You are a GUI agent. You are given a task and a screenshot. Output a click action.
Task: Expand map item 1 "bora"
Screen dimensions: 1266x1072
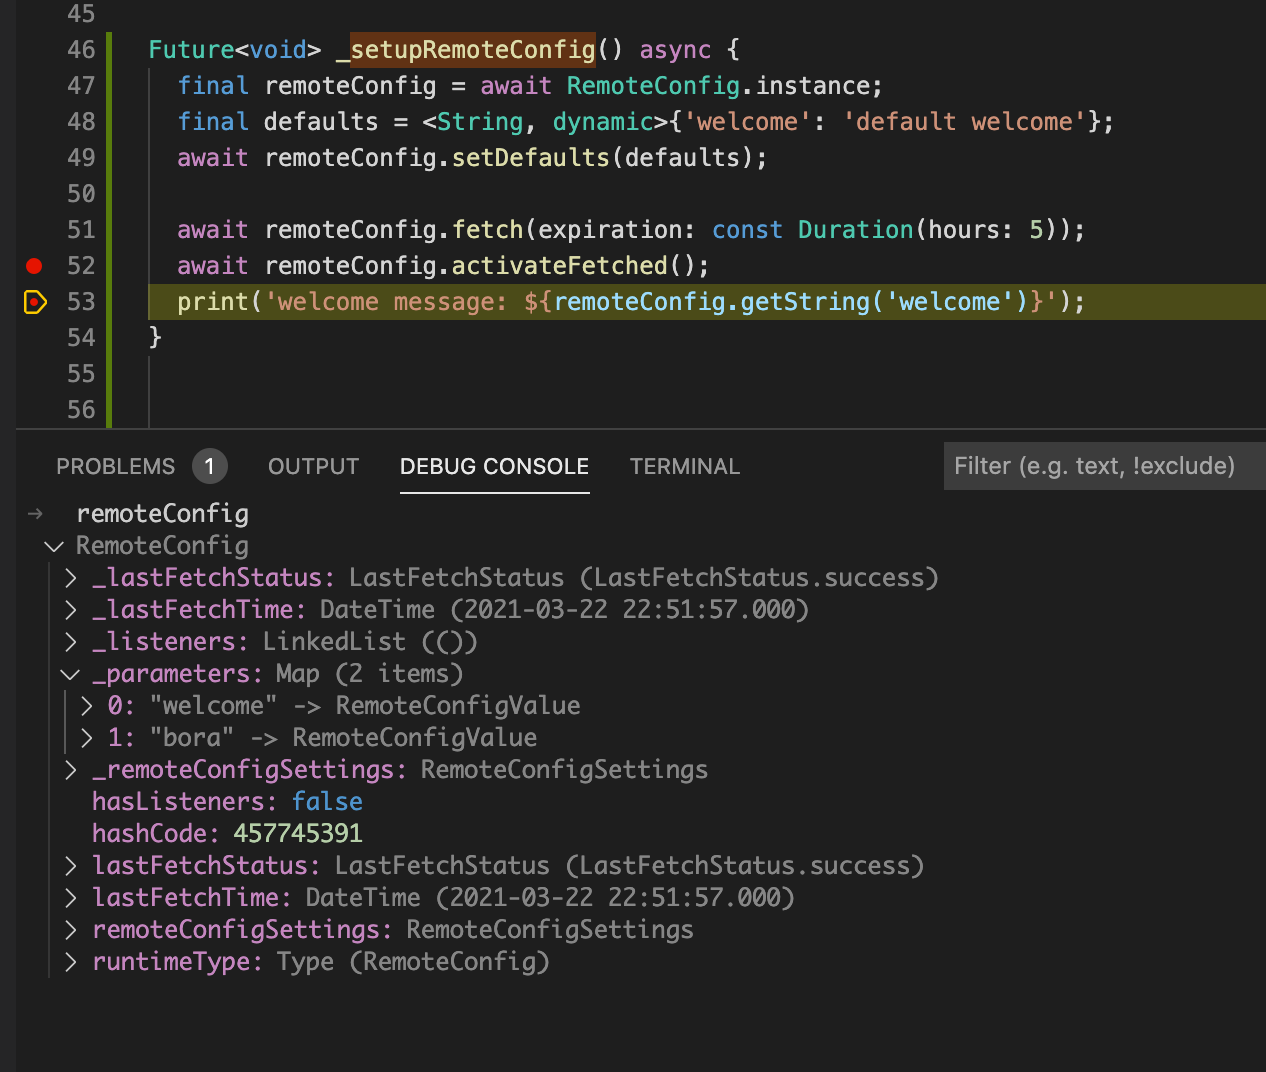(87, 738)
